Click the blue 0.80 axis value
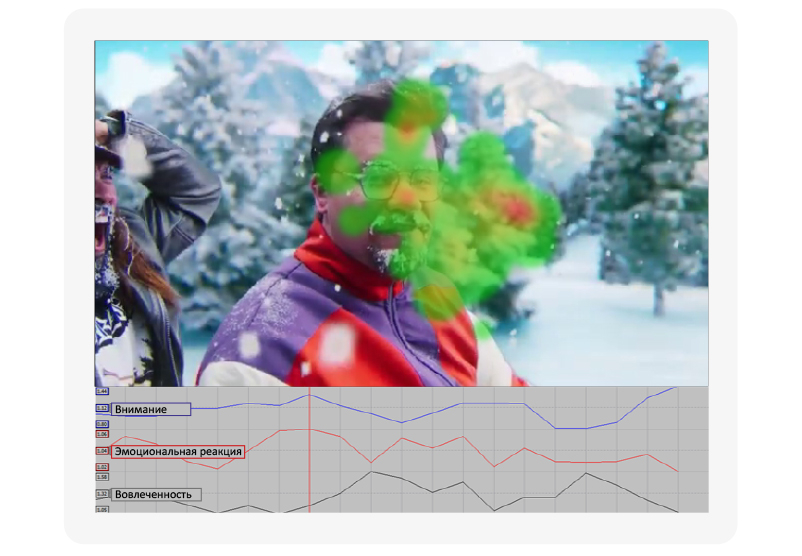Screen dimensions: 802x556 pos(102,424)
